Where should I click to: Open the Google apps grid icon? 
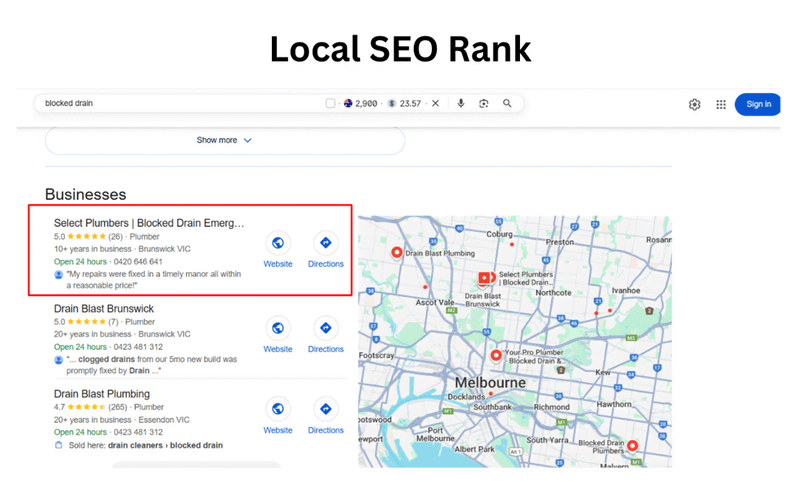click(x=720, y=104)
